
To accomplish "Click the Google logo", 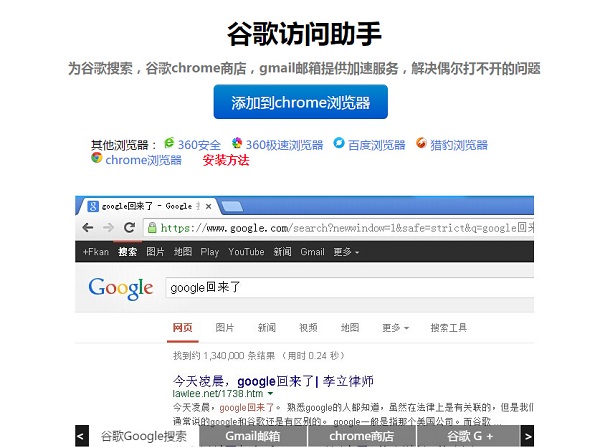I will click(121, 288).
